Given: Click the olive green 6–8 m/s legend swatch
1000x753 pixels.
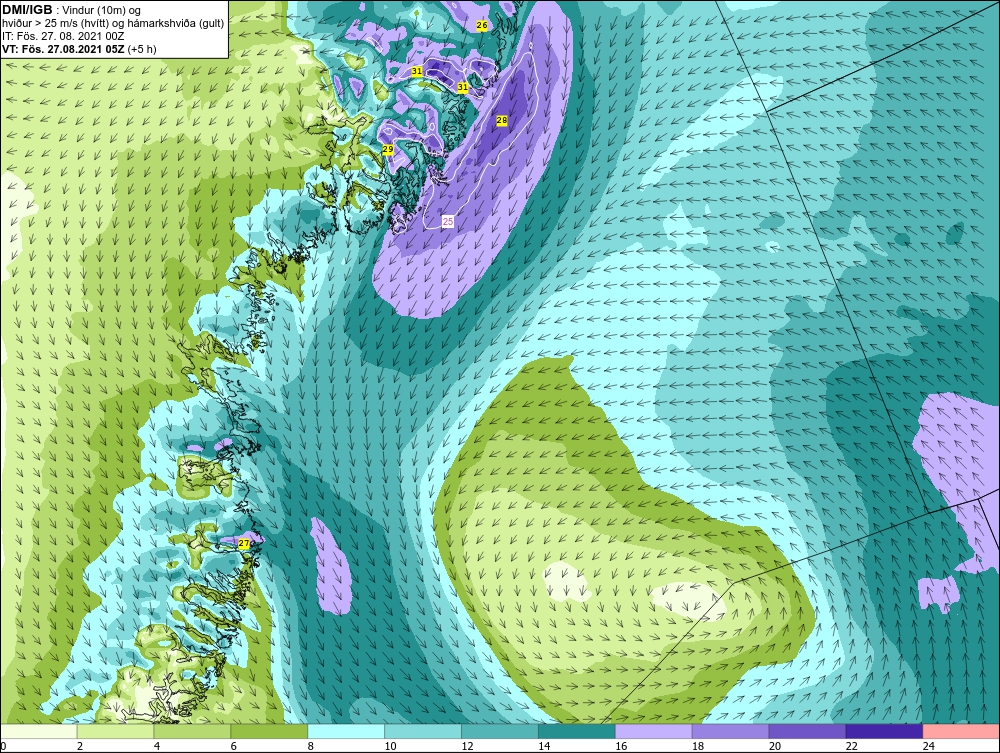Looking at the screenshot, I should (269, 731).
